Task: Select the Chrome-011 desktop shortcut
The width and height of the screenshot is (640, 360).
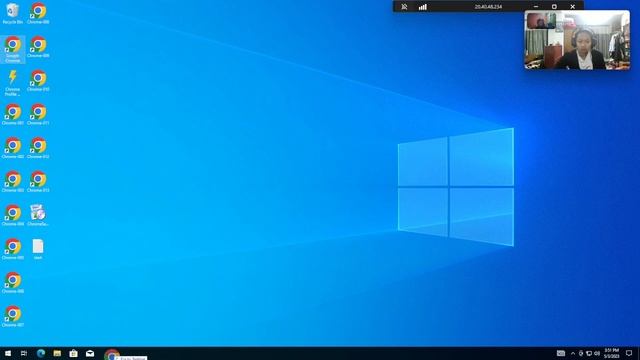Action: pyautogui.click(x=38, y=114)
